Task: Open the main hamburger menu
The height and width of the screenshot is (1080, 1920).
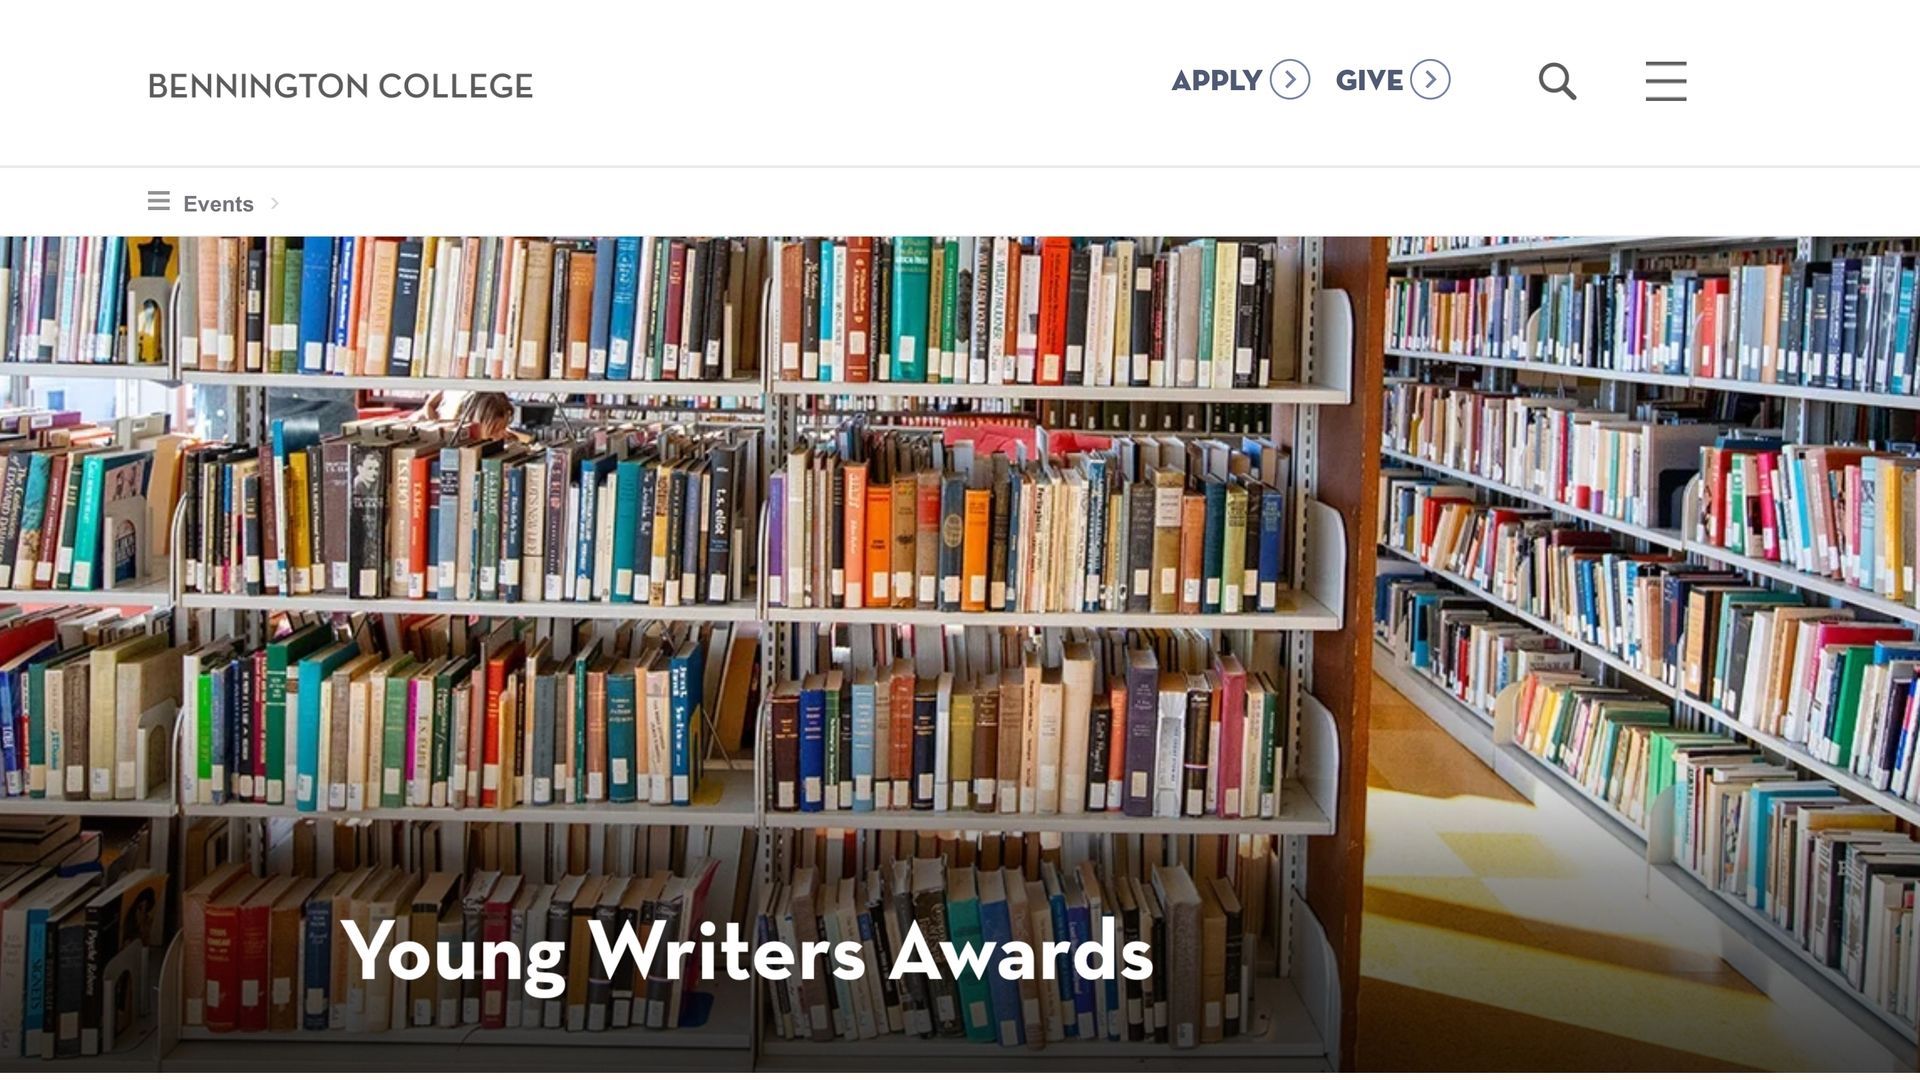Action: [x=1665, y=81]
